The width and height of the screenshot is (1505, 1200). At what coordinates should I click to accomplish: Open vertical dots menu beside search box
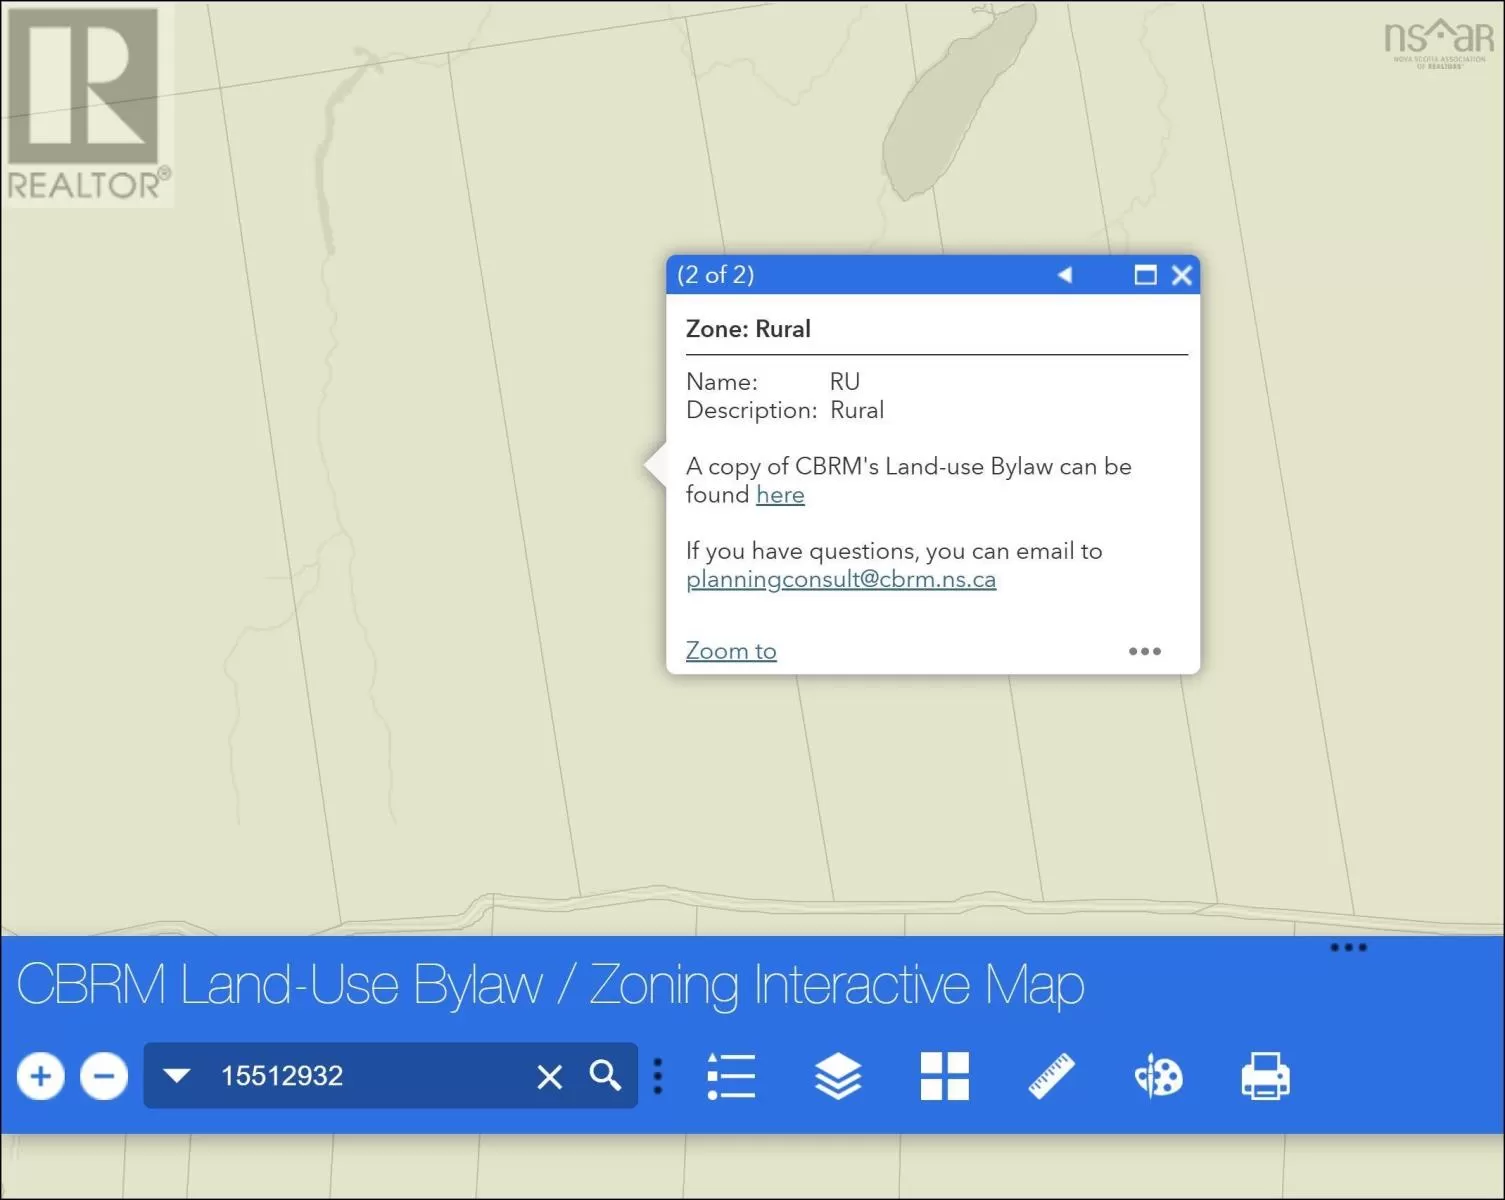coord(657,1076)
